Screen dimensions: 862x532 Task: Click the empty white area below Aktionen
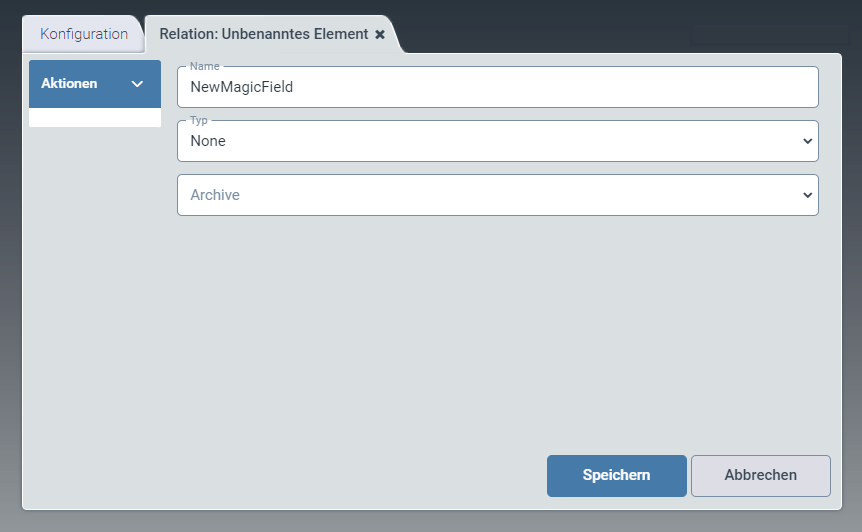(95, 117)
